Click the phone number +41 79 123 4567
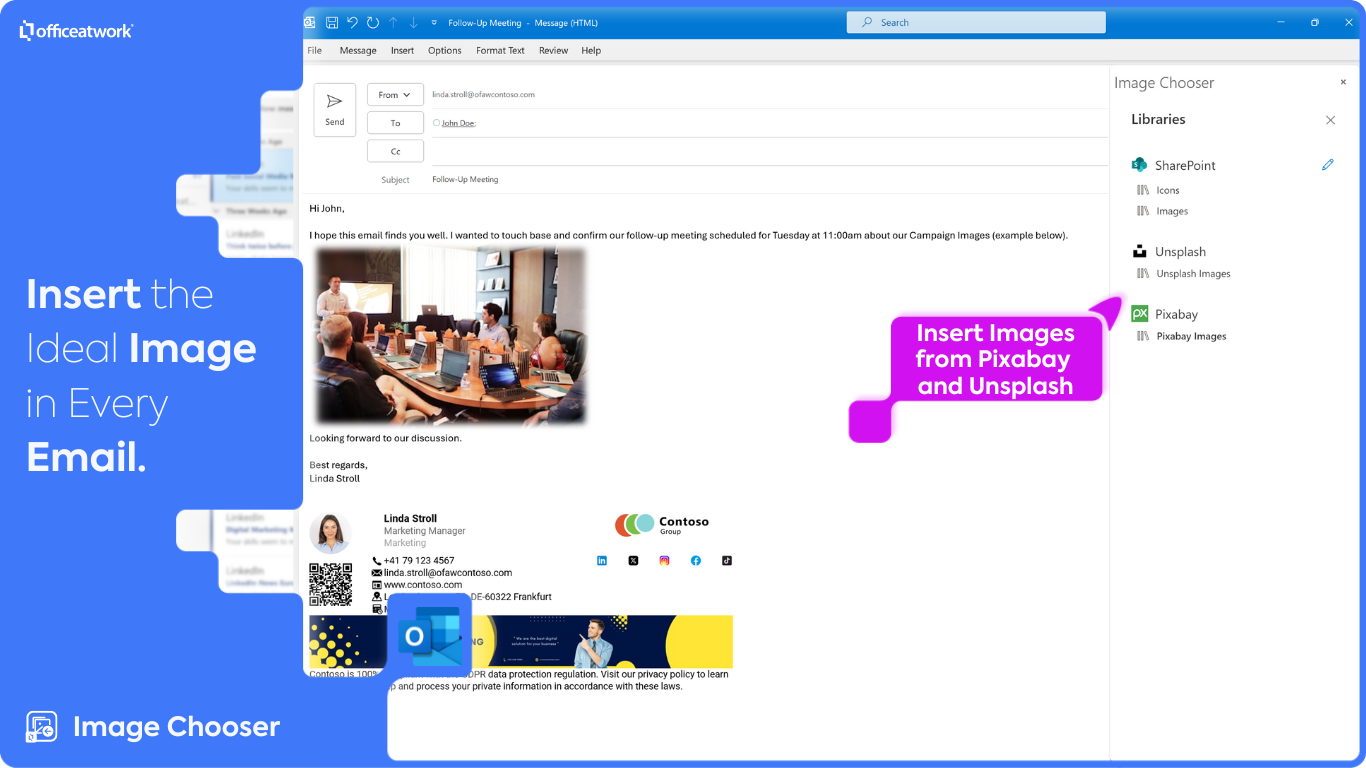 tap(419, 561)
